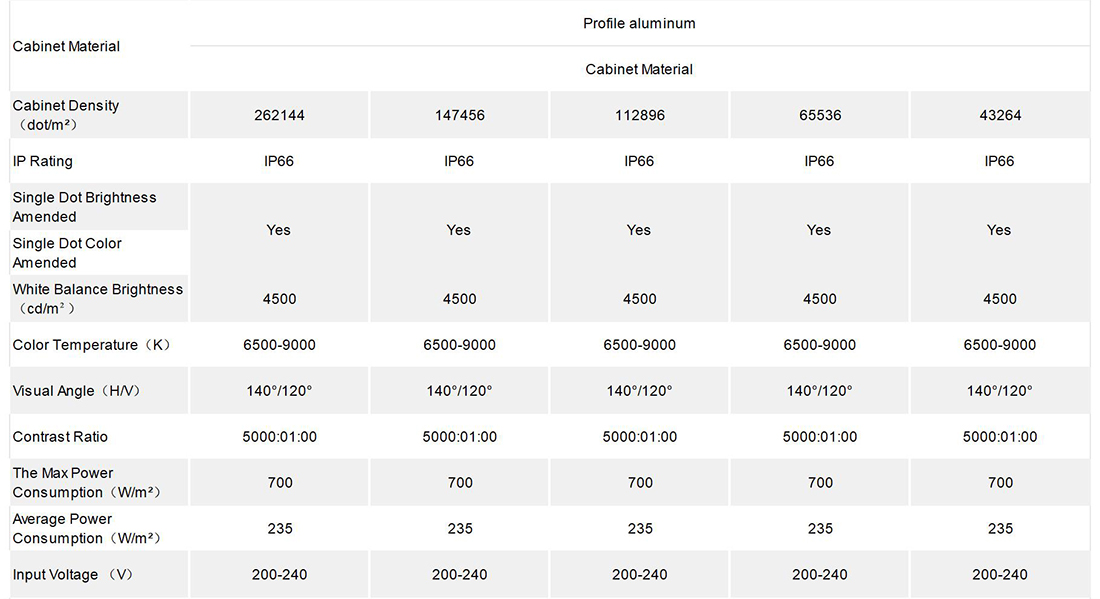Click the last 200-240 input voltage cell
The height and width of the screenshot is (599, 1100).
[x=1000, y=574]
